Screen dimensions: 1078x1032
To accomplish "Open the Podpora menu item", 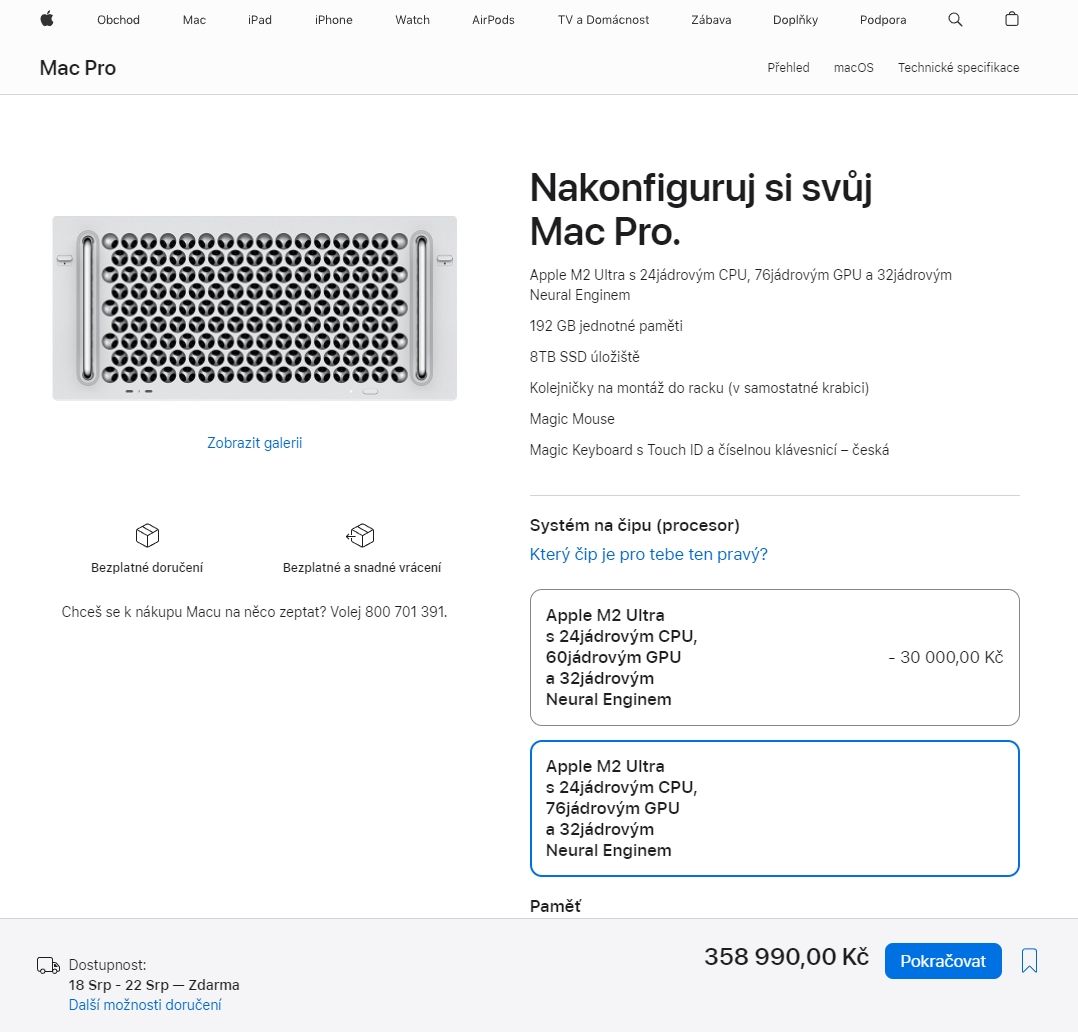I will (883, 20).
